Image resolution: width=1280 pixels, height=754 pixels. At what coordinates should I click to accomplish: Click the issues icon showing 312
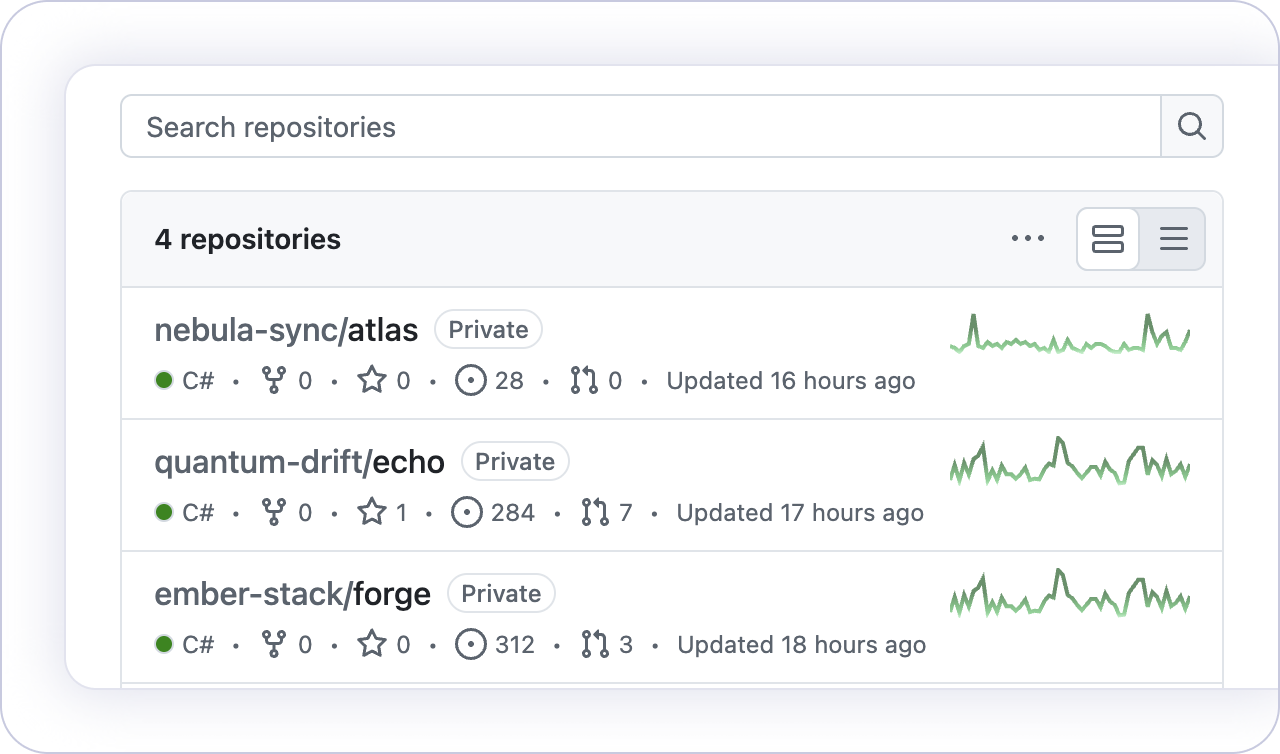(x=470, y=644)
